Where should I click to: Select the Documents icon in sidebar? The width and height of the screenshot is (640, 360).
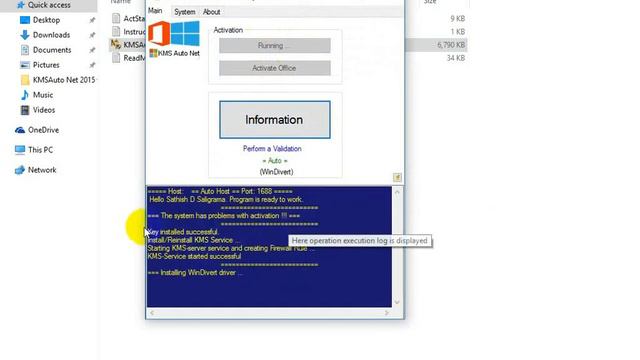coord(25,50)
